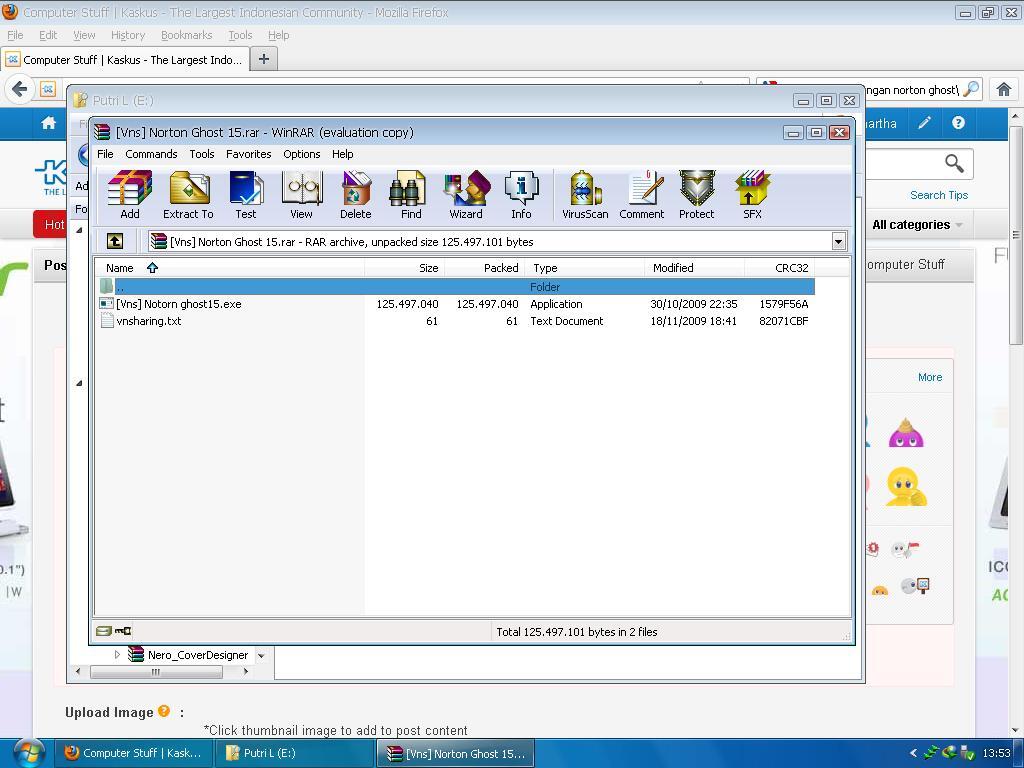The width and height of the screenshot is (1024, 768).
Task: Launch the Wizard tool
Action: pyautogui.click(x=465, y=194)
